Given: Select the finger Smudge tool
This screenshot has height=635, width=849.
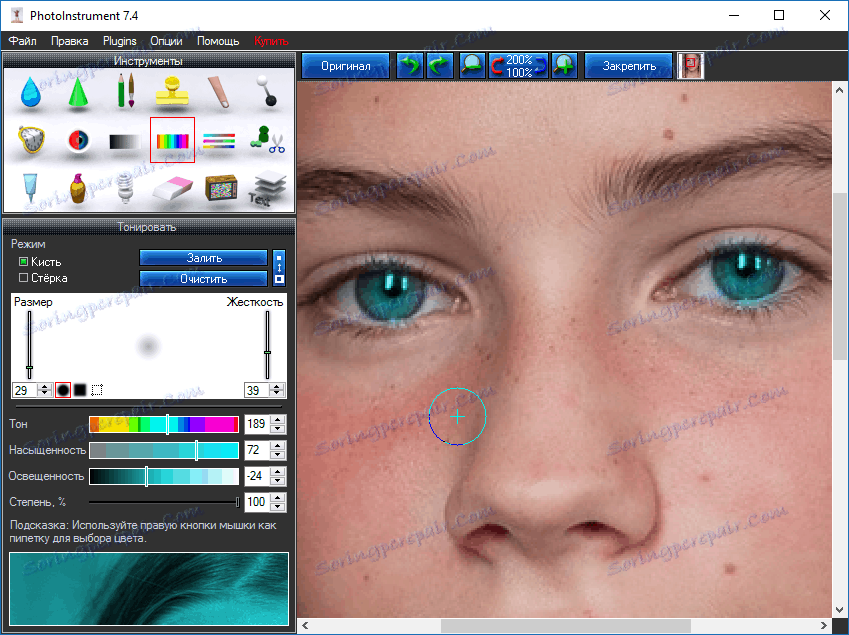Looking at the screenshot, I should (219, 91).
